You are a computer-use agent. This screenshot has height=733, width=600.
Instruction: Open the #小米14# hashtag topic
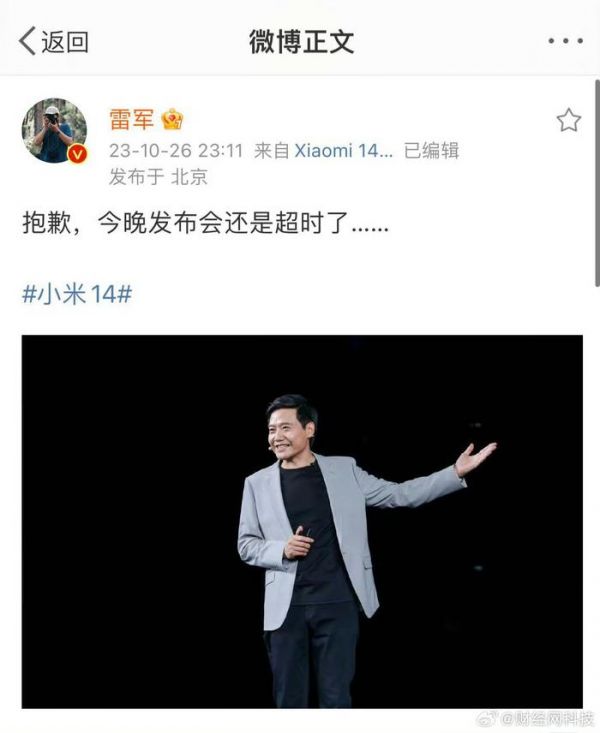tap(77, 294)
